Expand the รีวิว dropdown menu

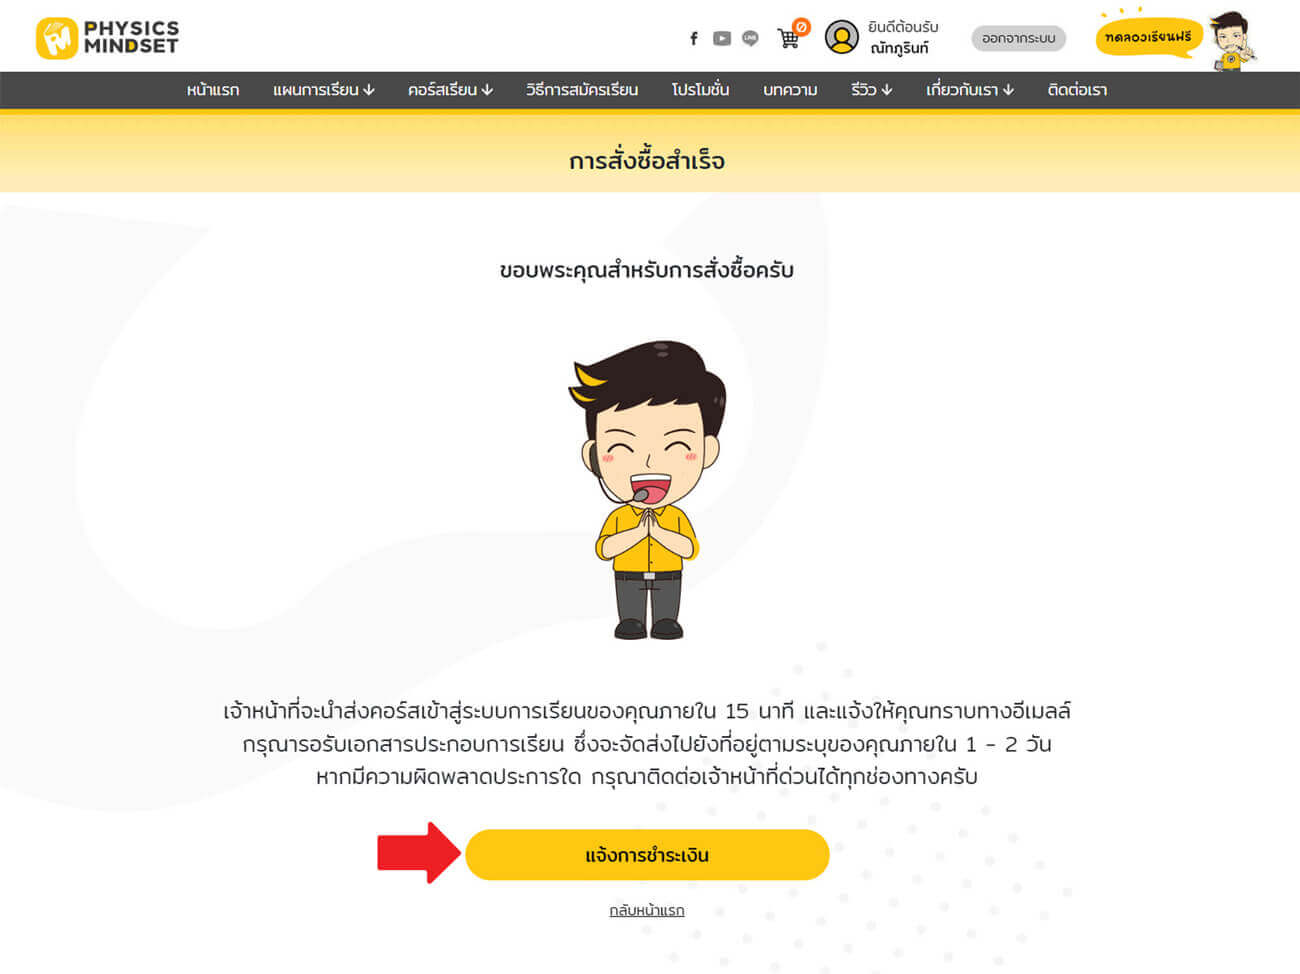(x=872, y=90)
